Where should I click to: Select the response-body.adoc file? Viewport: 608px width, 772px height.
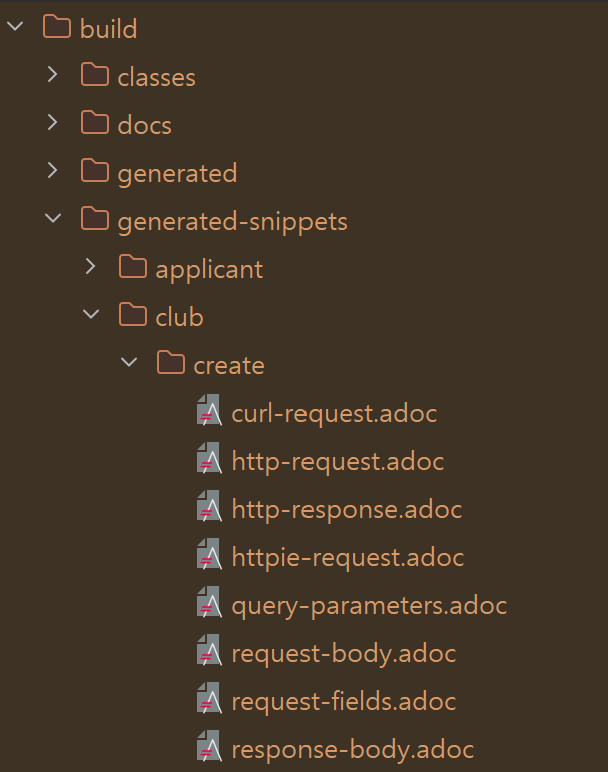pos(352,749)
